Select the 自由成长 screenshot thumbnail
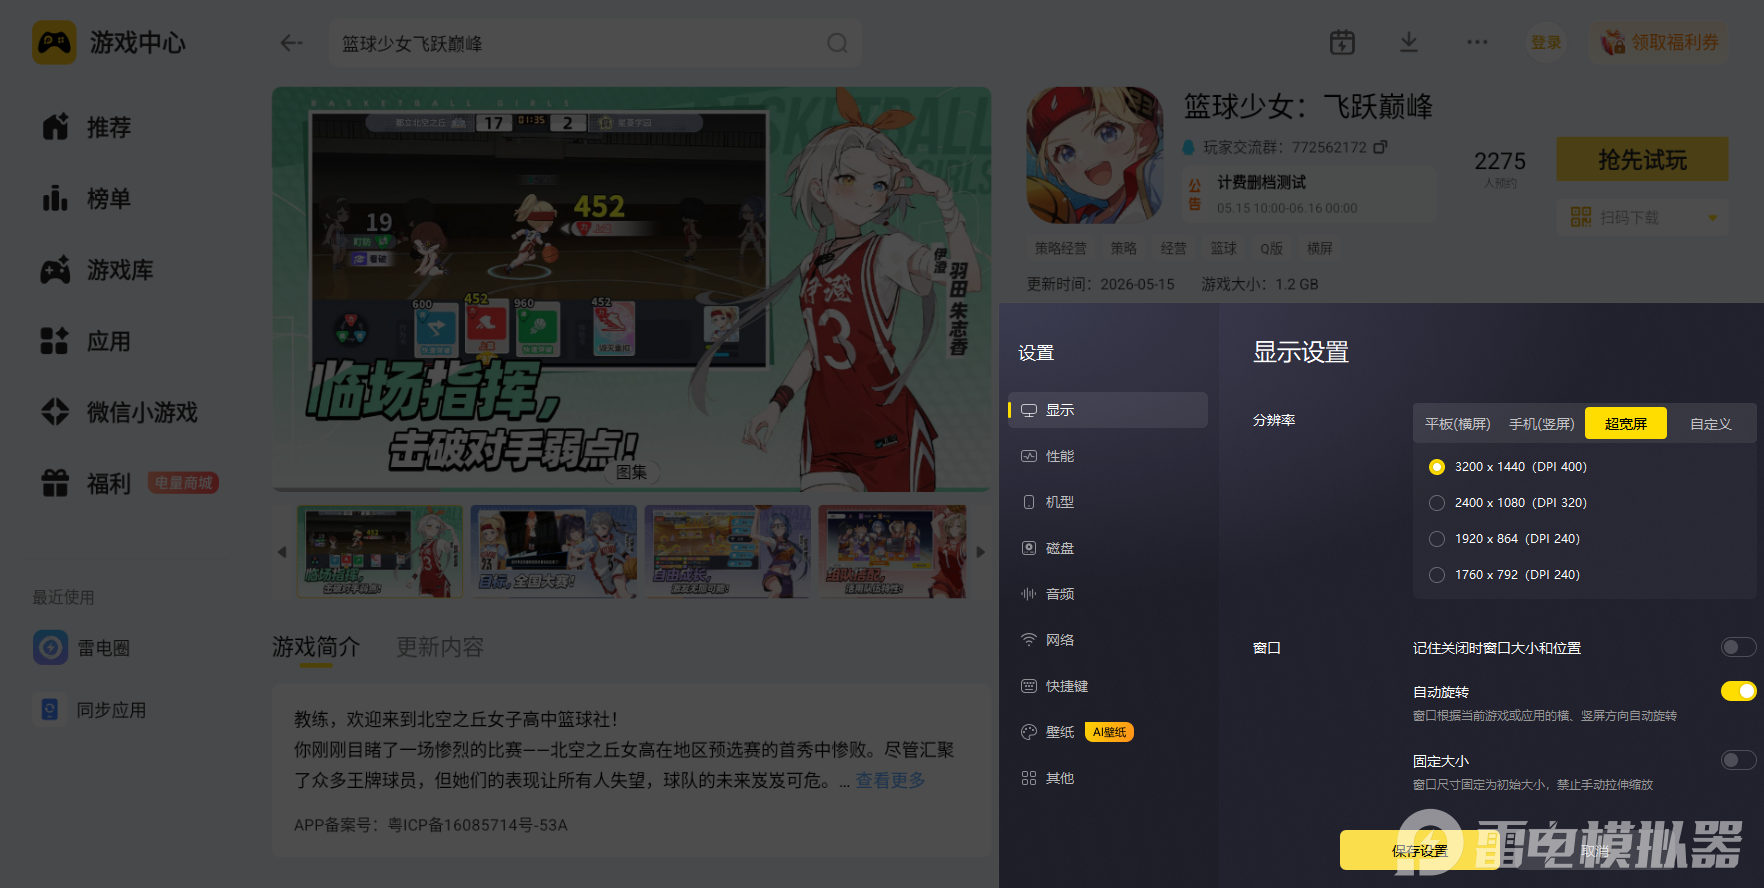 point(727,552)
